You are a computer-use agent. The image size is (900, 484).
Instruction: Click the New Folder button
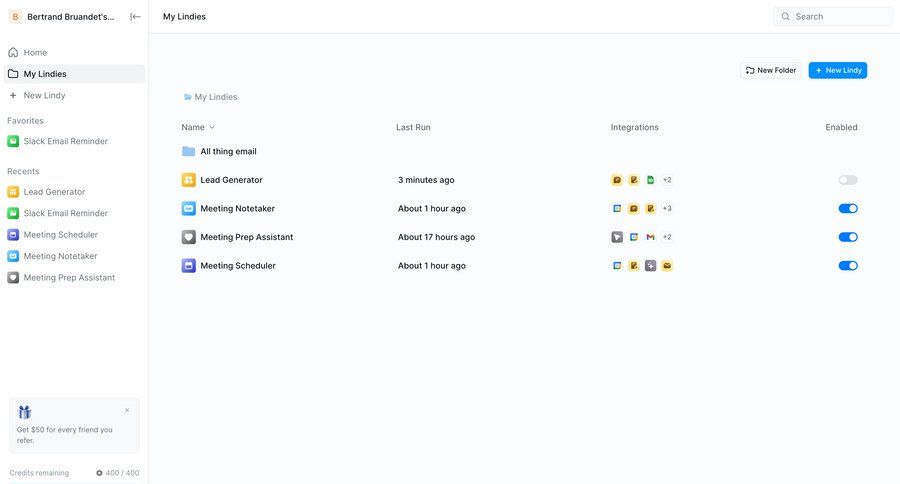(770, 70)
